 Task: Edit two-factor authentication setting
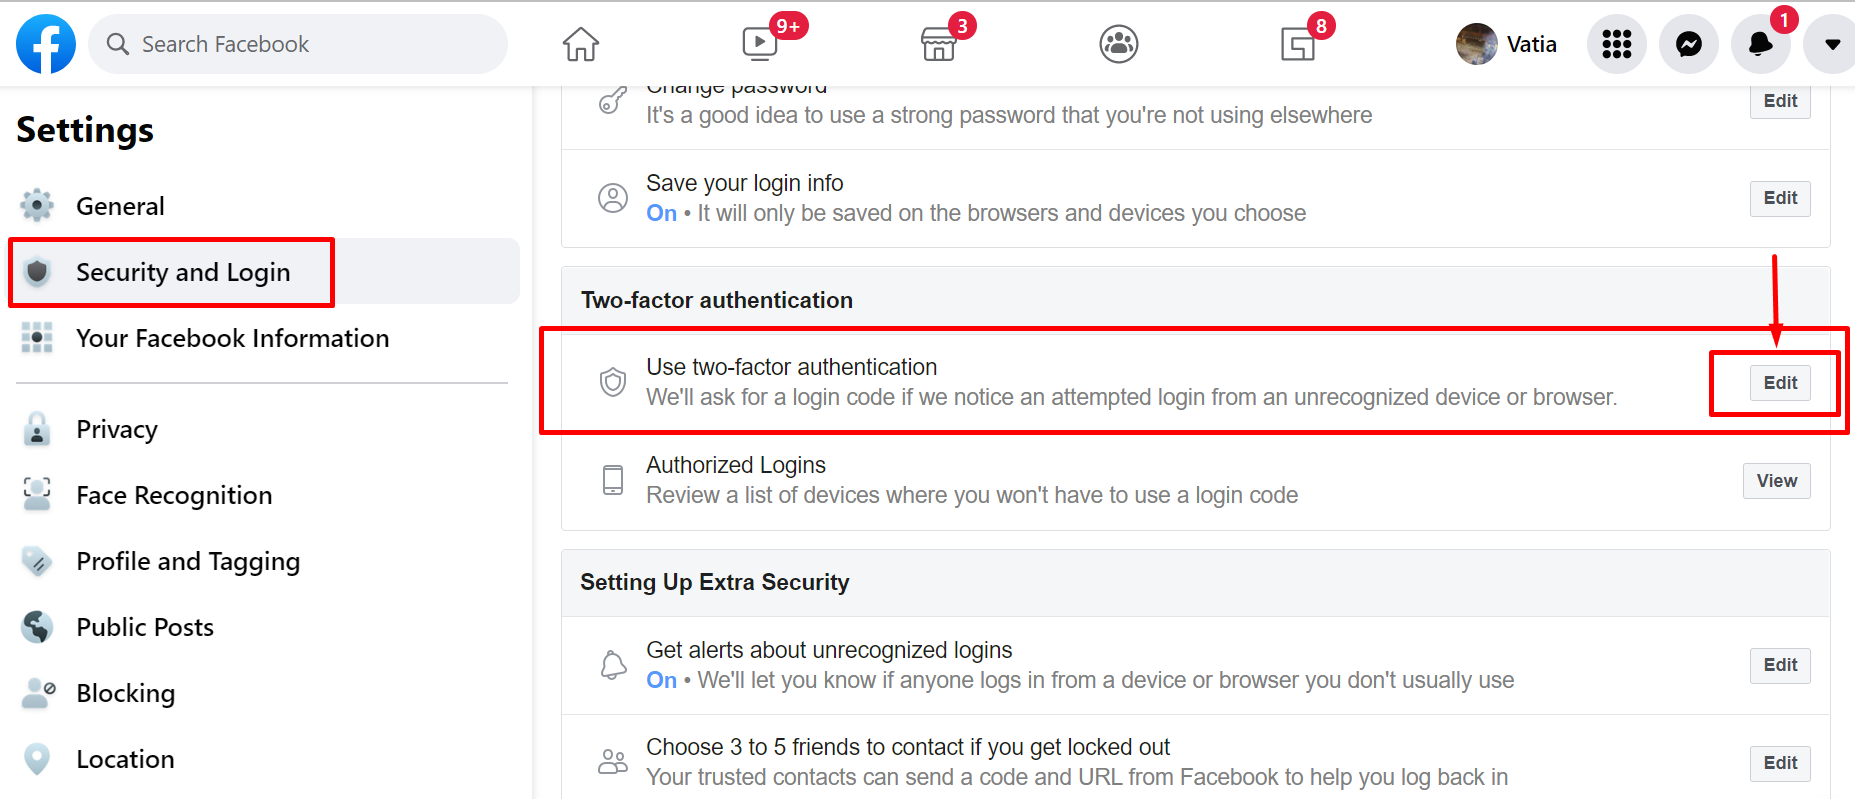[1780, 383]
